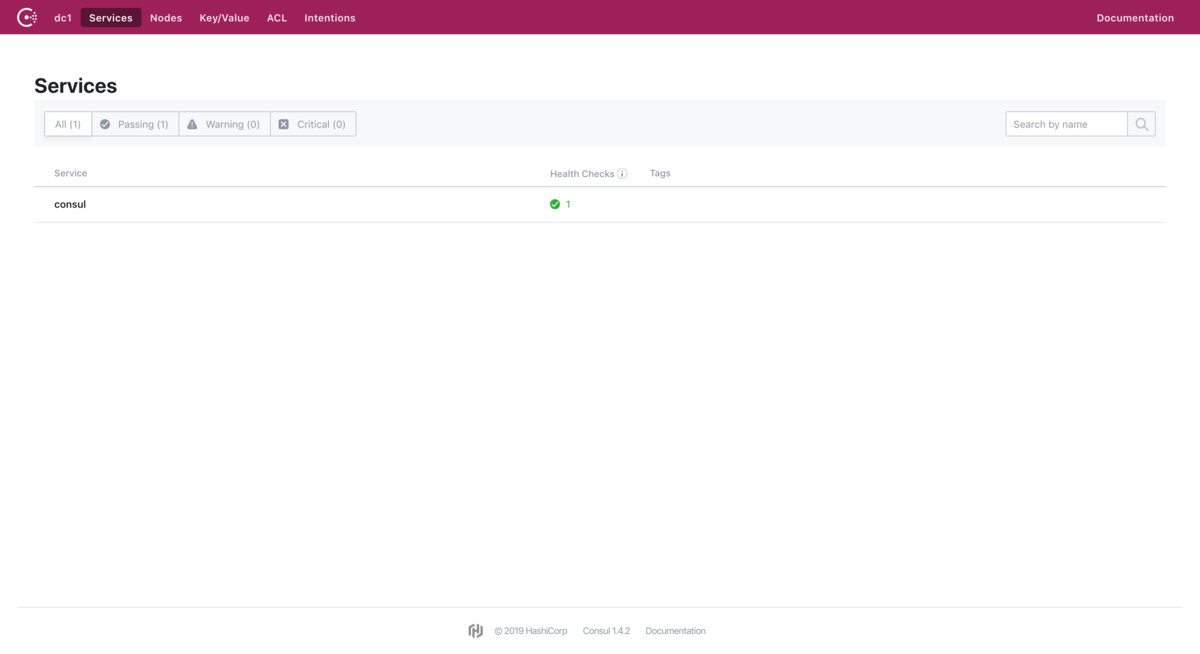Screen dimensions: 1200x654
Task: Click the HashiCorp logo in the footer
Action: (476, 631)
